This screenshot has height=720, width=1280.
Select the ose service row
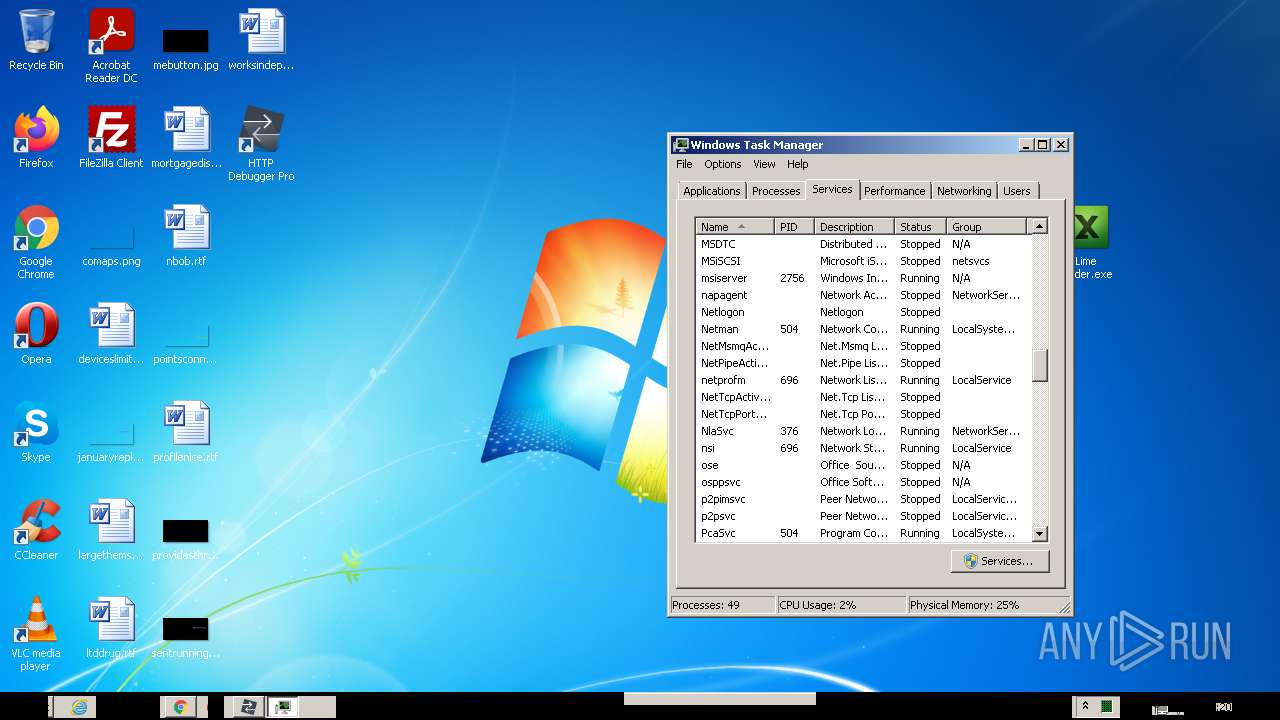(862, 465)
